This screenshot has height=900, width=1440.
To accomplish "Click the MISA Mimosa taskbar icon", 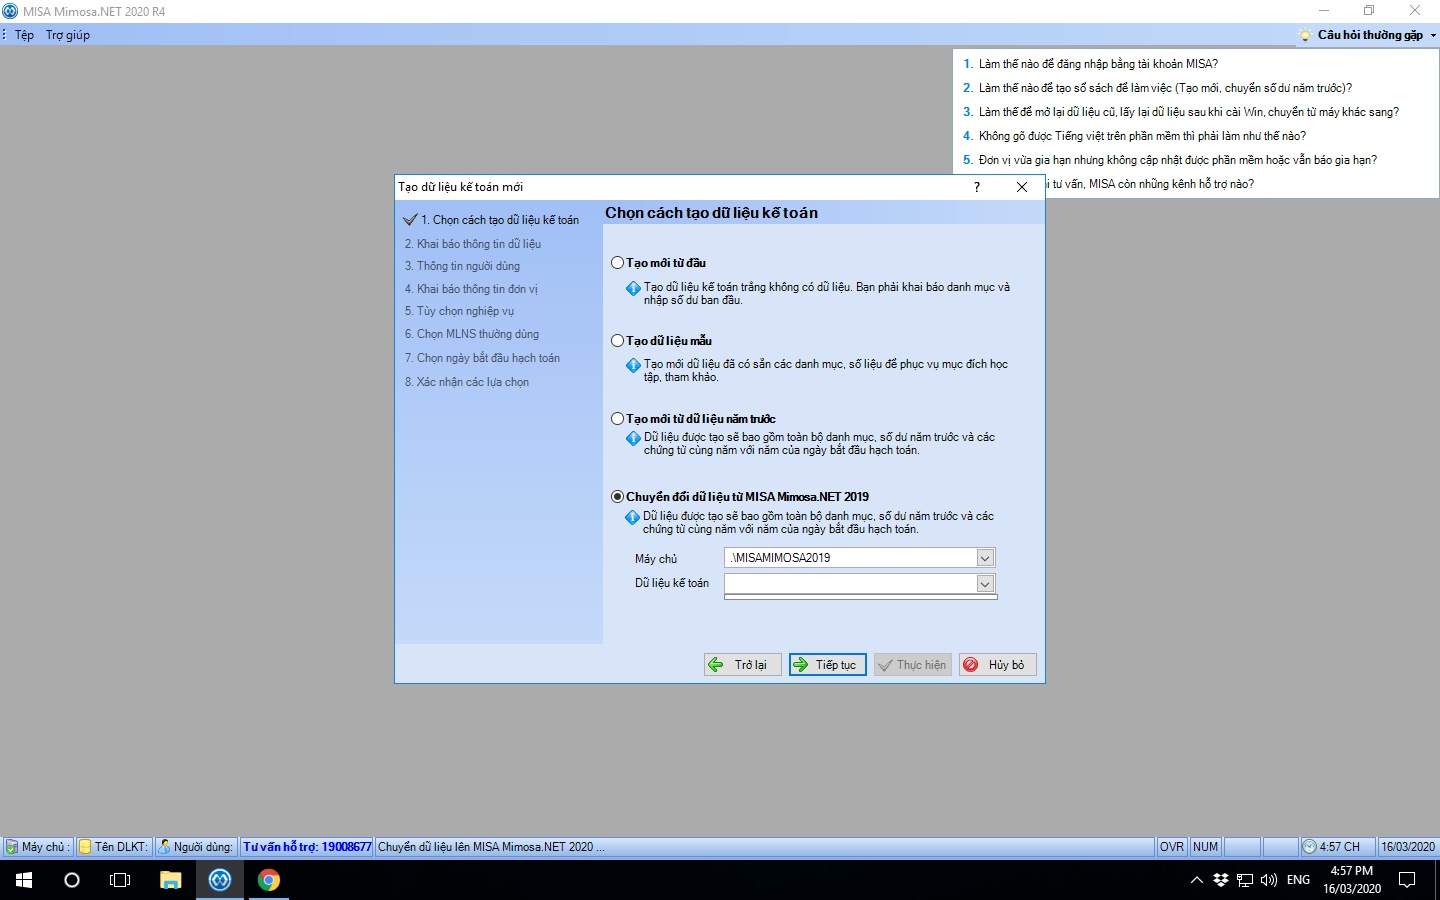I will 220,880.
